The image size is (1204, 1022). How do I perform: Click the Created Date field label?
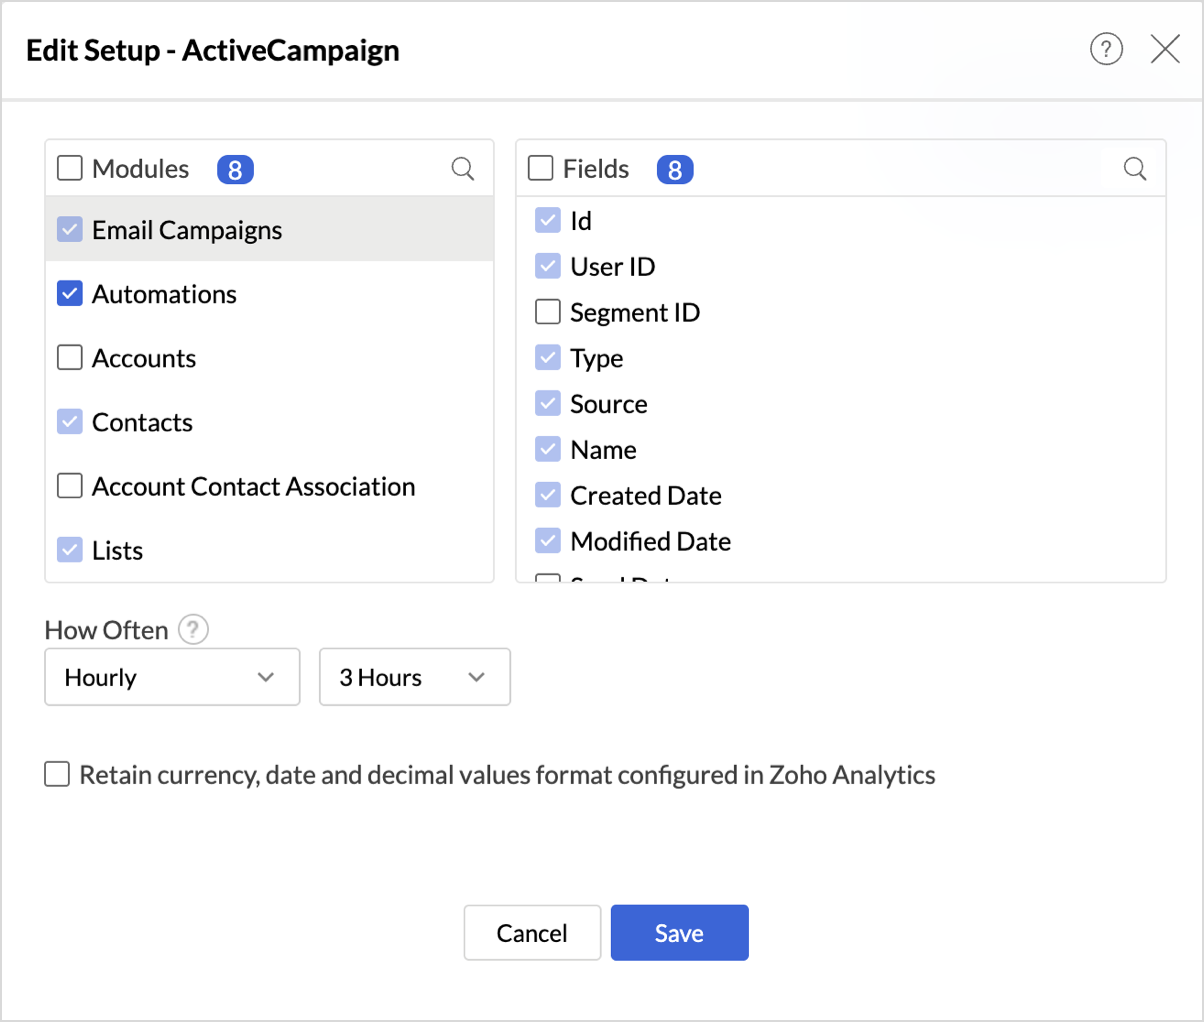coord(646,495)
